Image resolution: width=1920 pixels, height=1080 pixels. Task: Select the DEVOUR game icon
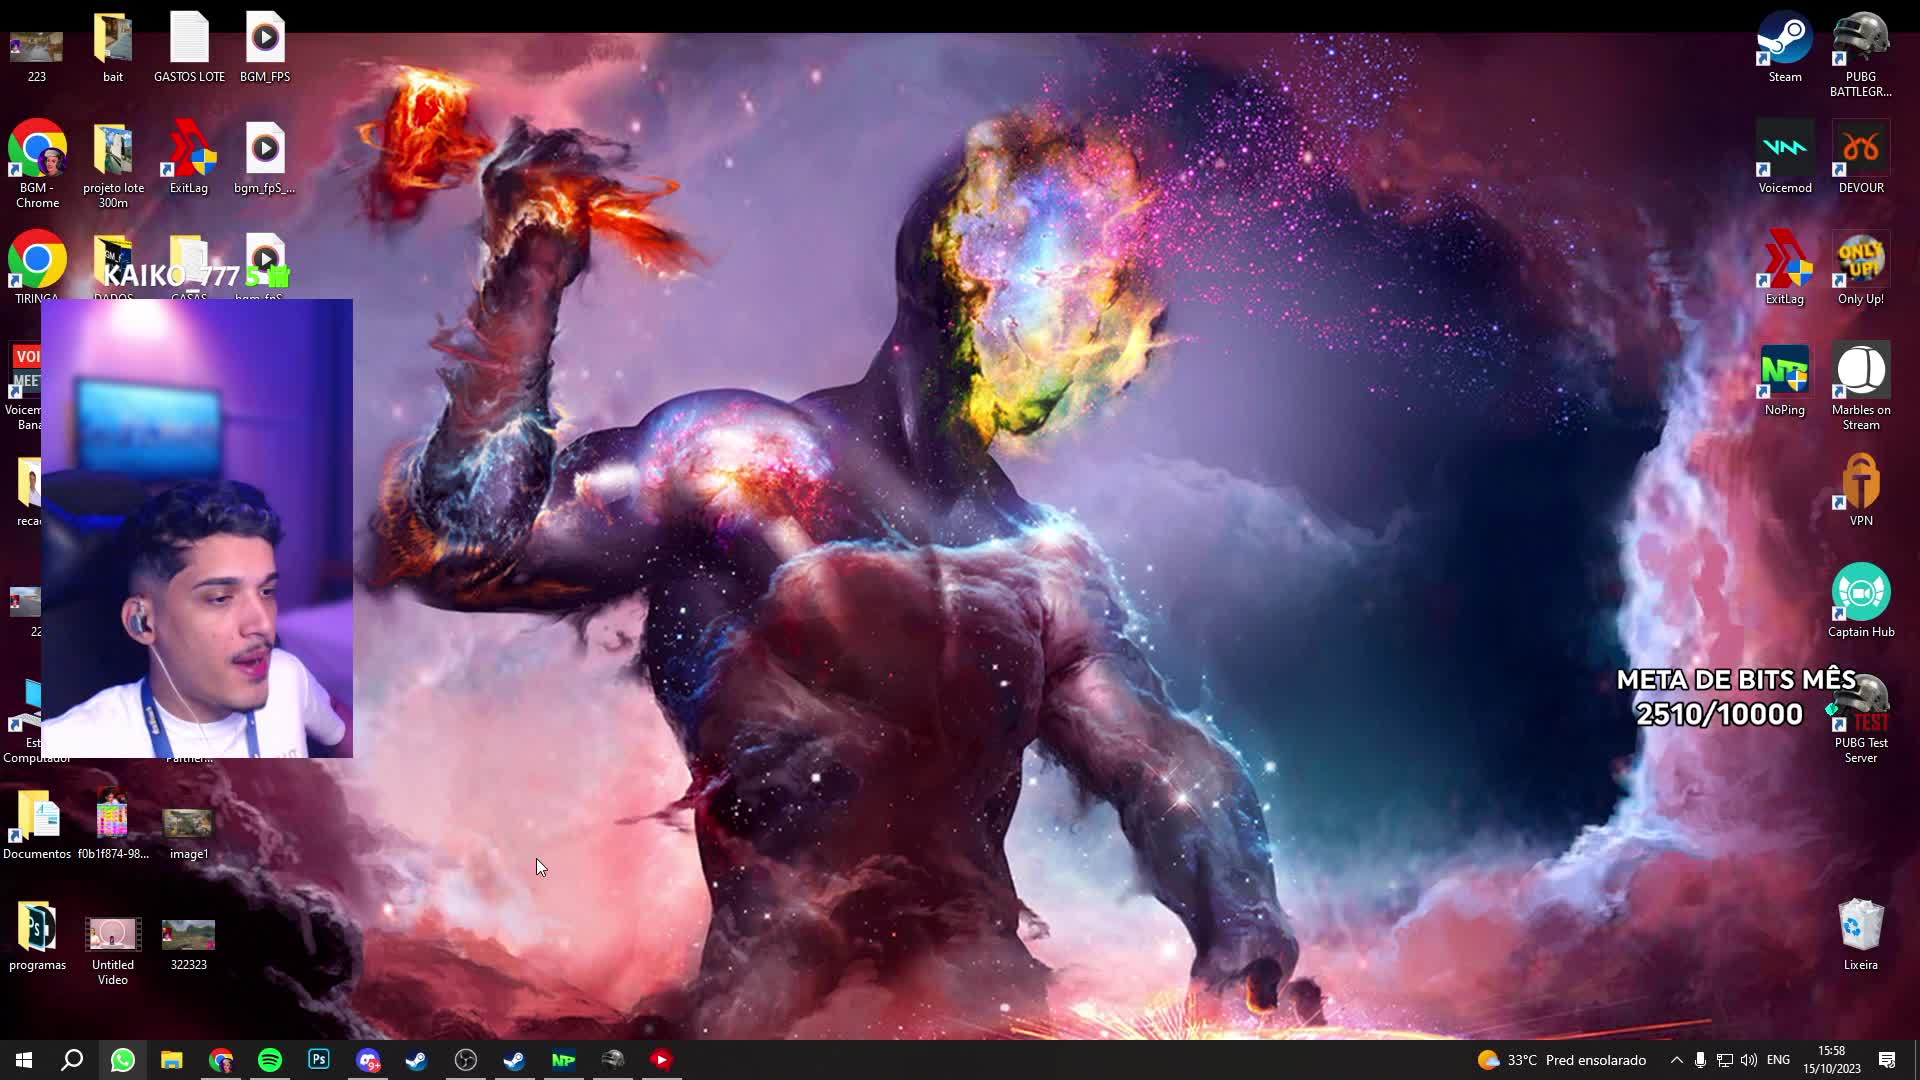coord(1861,158)
